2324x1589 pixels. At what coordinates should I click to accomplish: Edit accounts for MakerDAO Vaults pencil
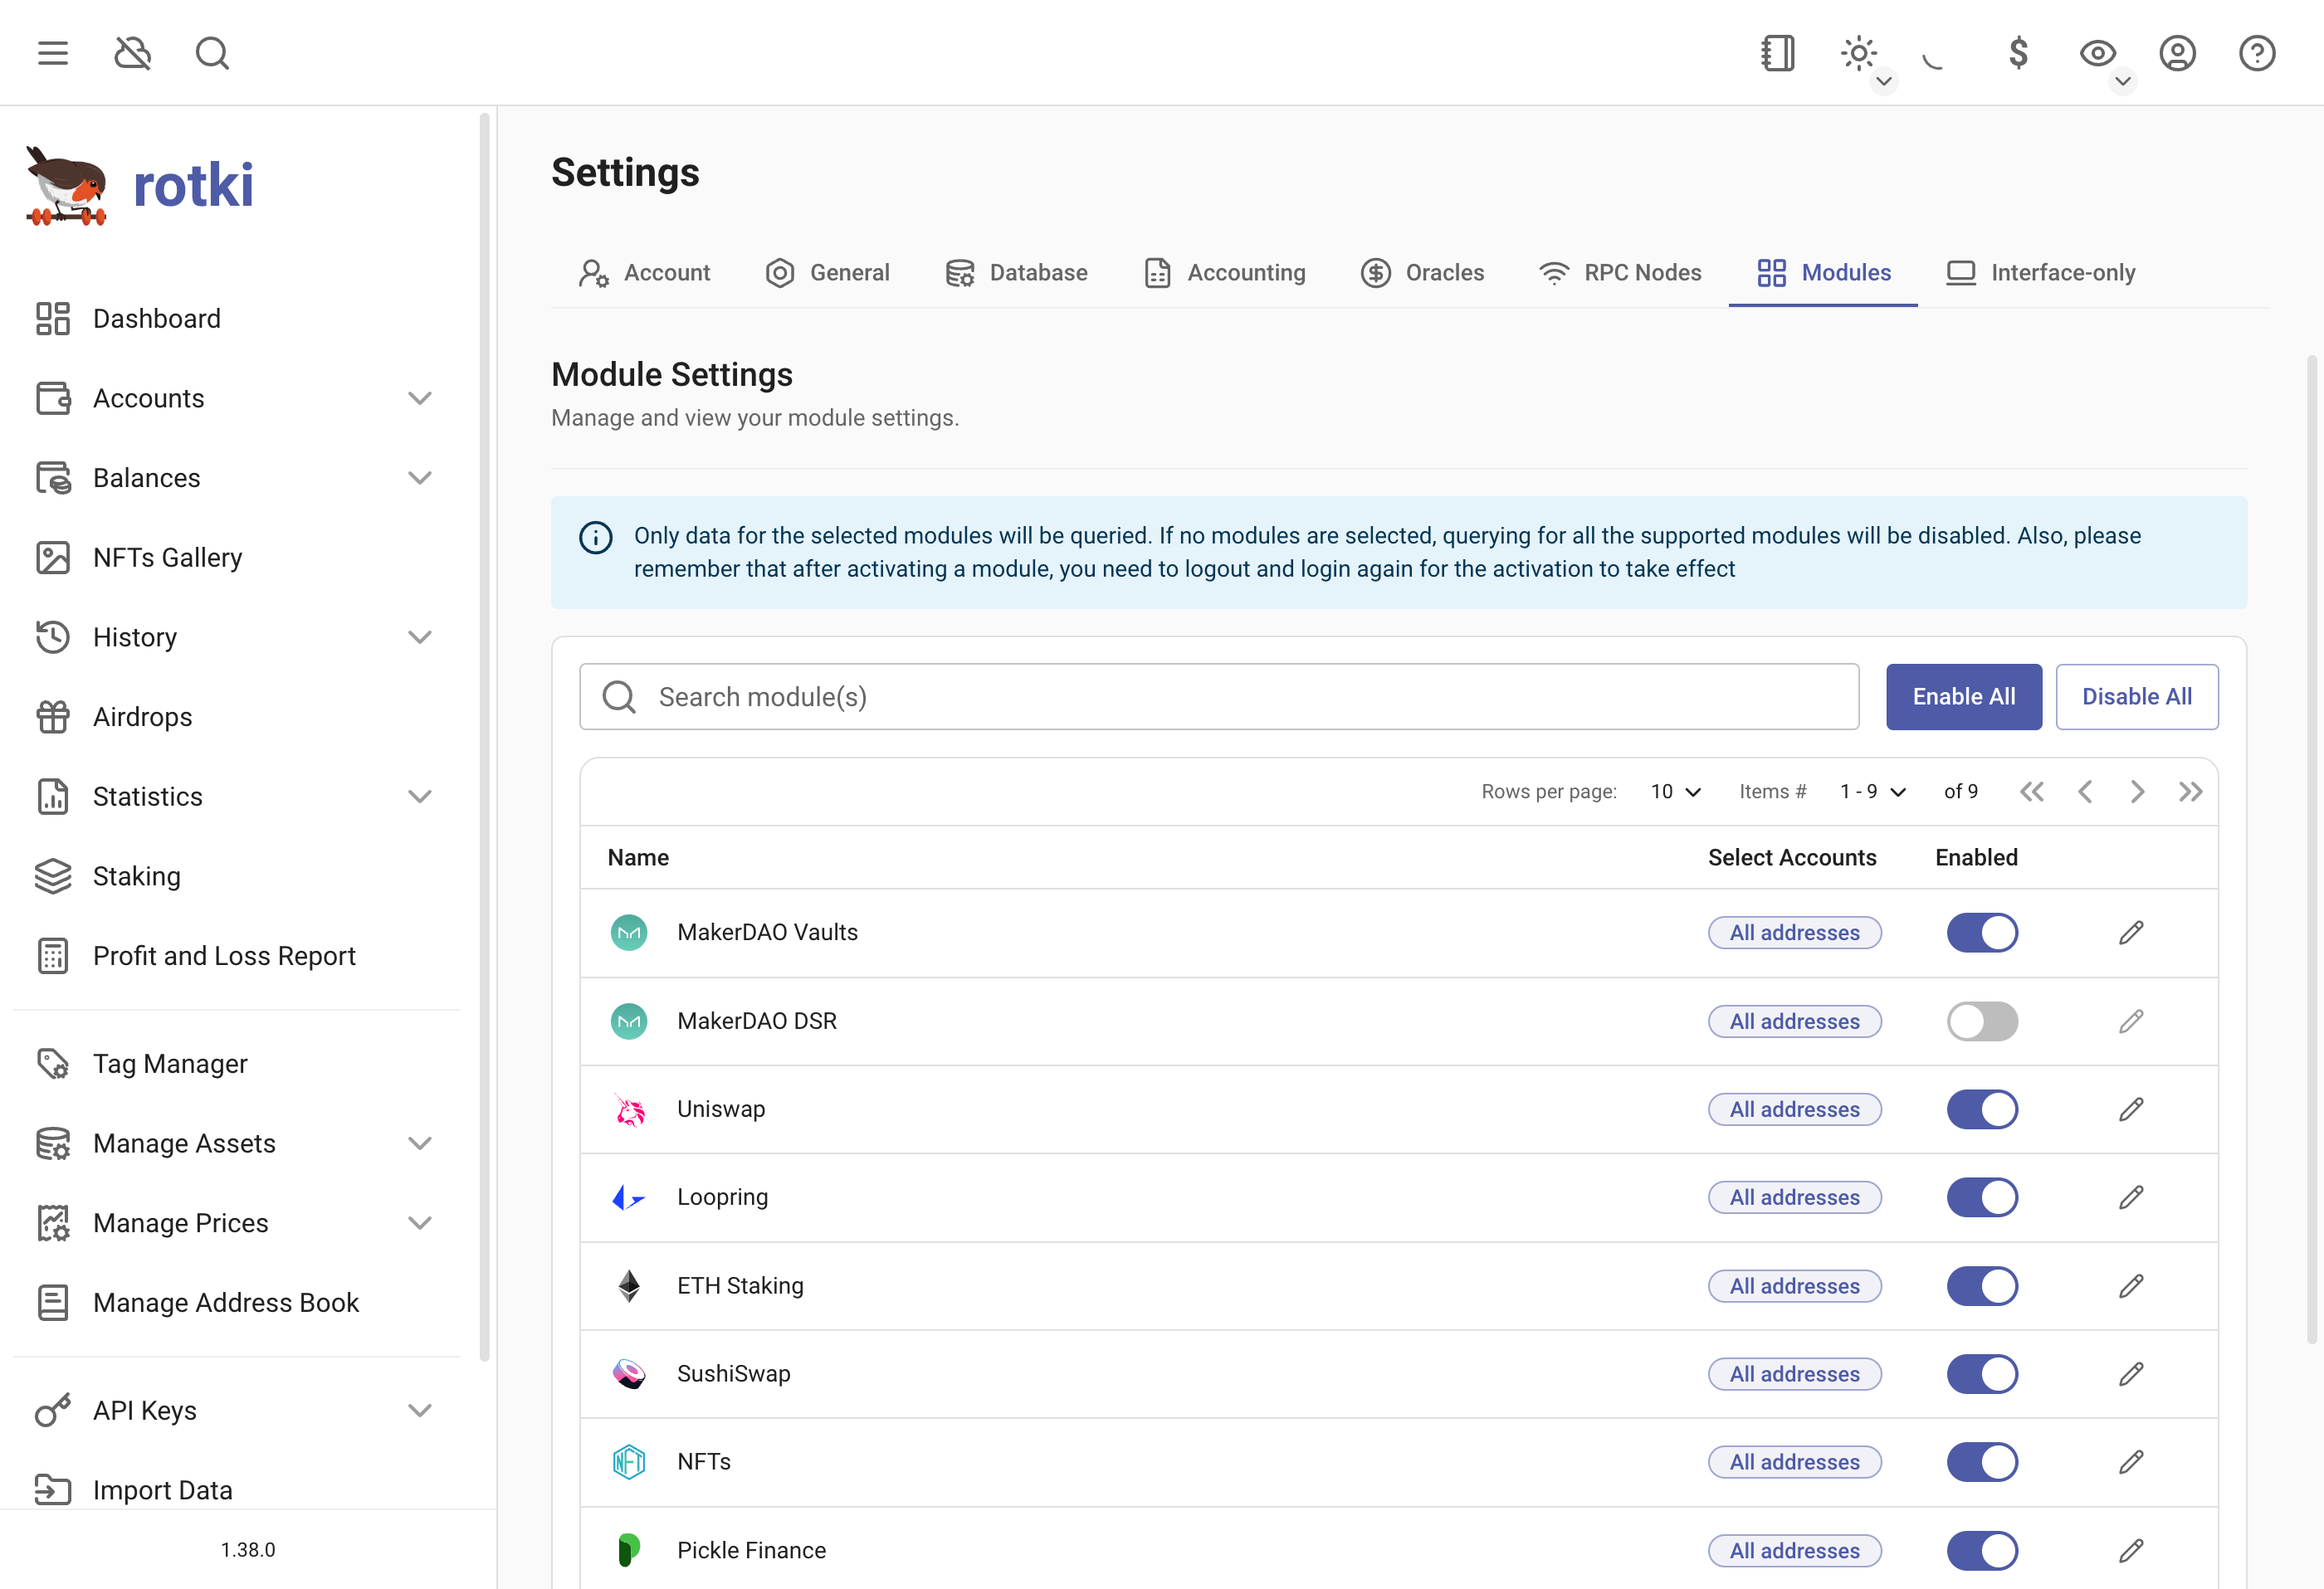click(x=2131, y=933)
